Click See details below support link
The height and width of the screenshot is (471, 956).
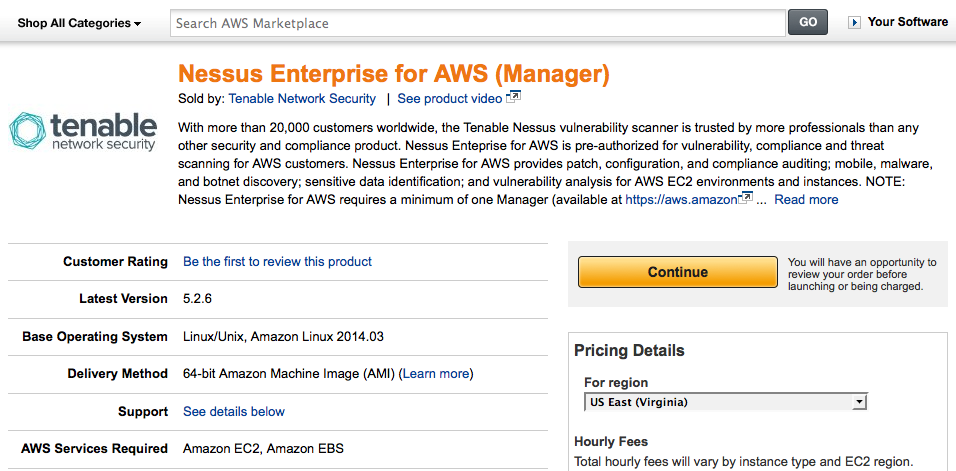coord(234,411)
